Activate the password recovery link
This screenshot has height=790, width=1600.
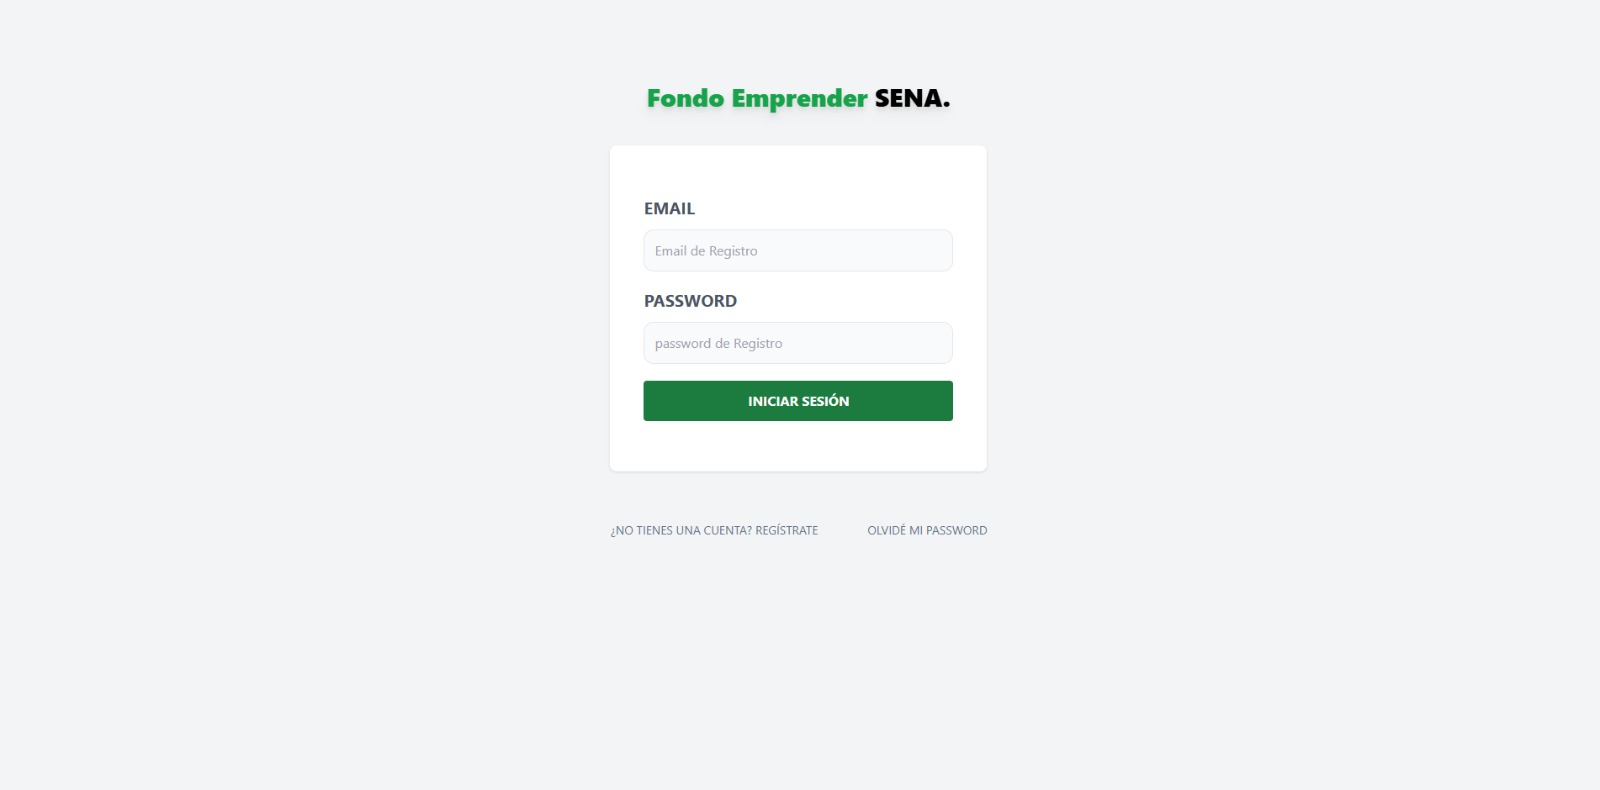pos(927,530)
